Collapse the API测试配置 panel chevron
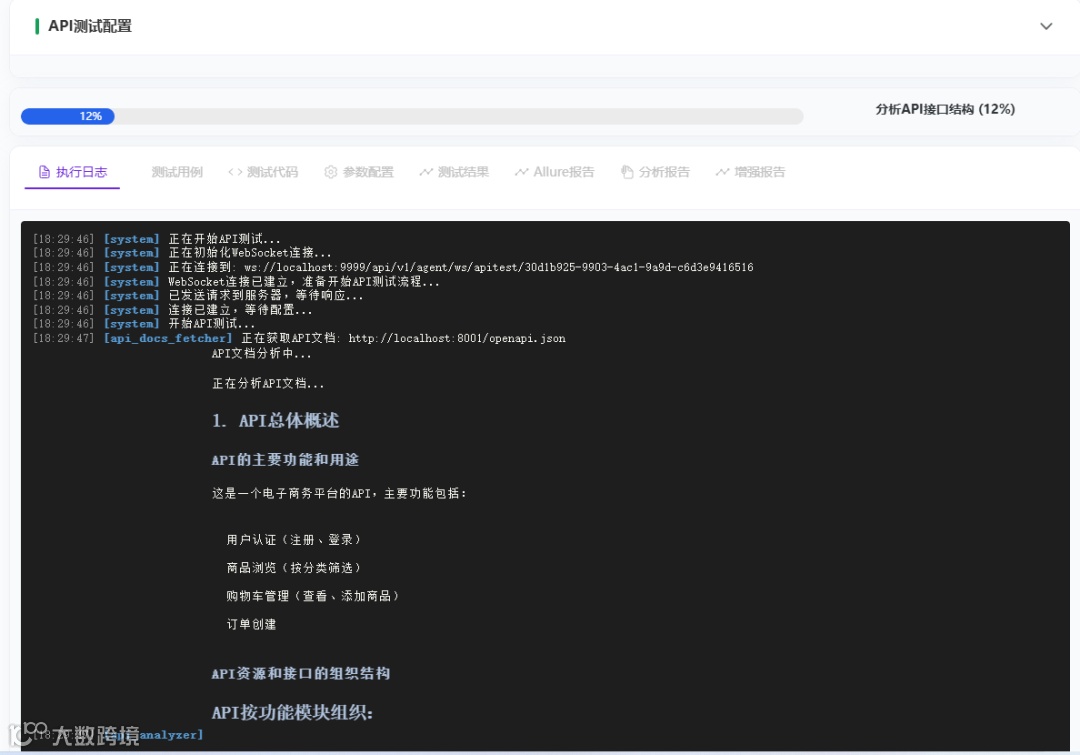This screenshot has height=755, width=1080. tap(1046, 26)
